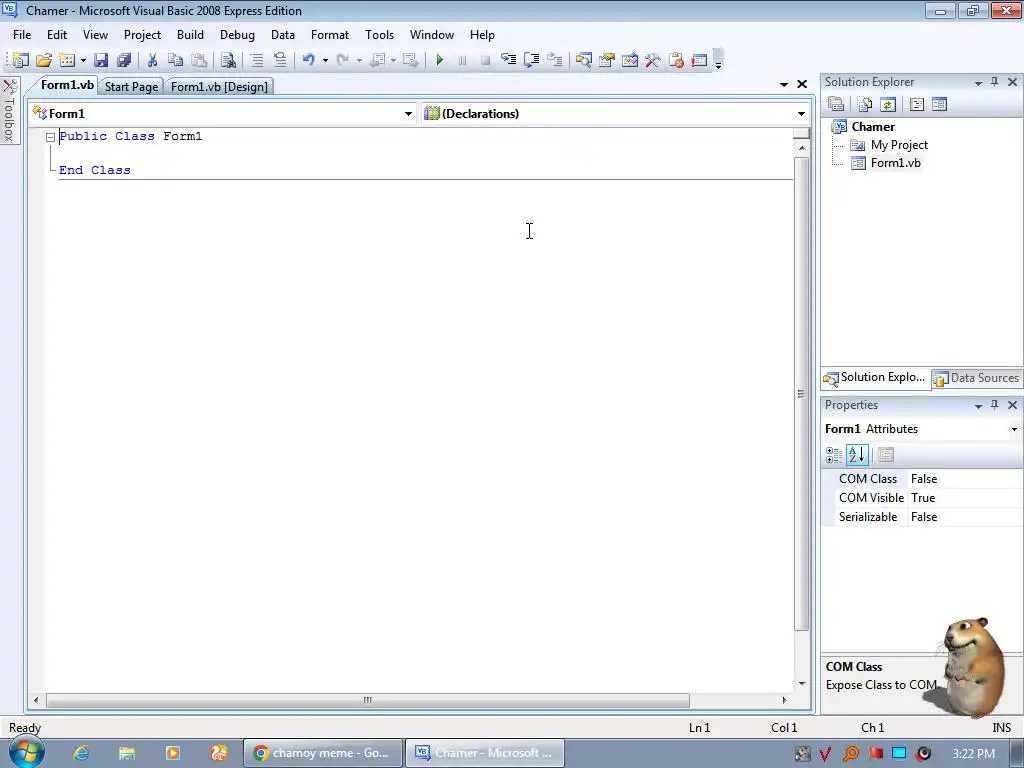Click the Open File folder icon
1024x768 pixels.
pyautogui.click(x=44, y=60)
